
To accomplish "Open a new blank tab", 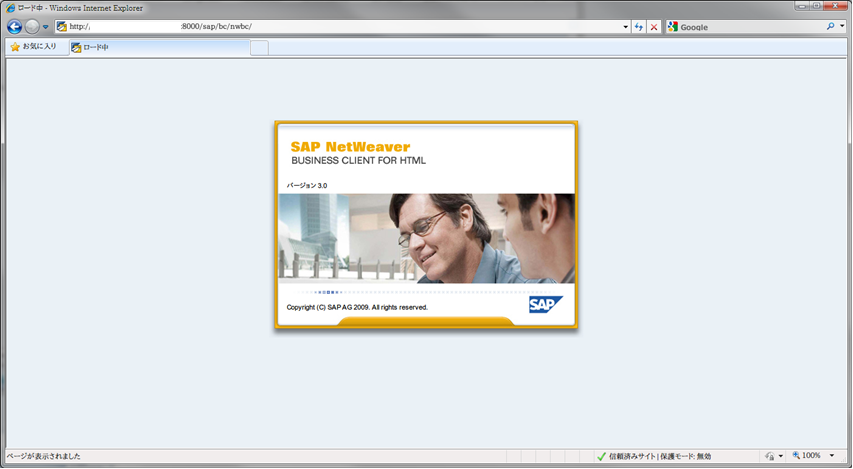I will click(x=259, y=48).
